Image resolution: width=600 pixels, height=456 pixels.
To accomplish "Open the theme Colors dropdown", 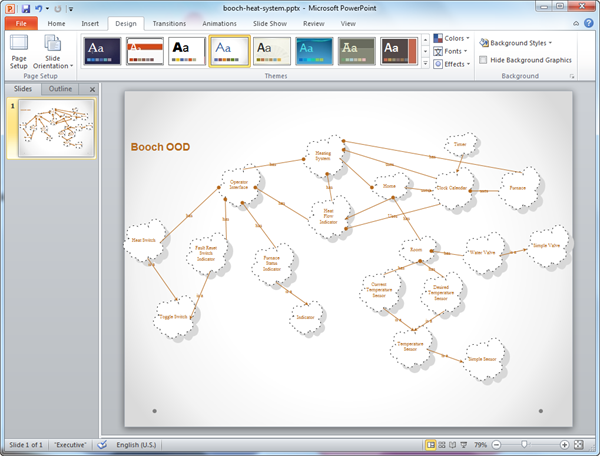I will pos(452,38).
